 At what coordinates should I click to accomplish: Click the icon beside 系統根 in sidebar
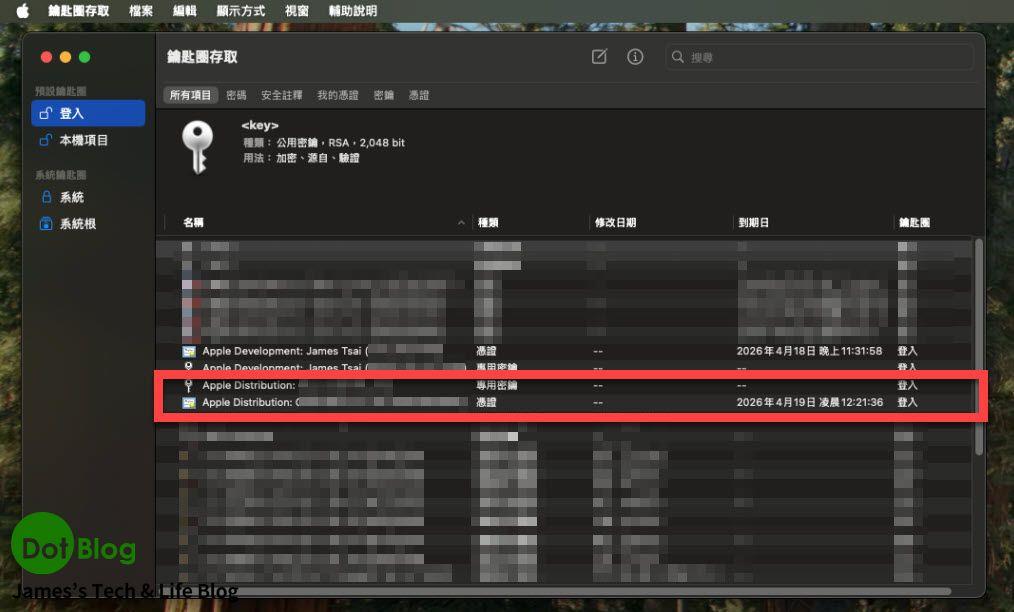[x=45, y=224]
